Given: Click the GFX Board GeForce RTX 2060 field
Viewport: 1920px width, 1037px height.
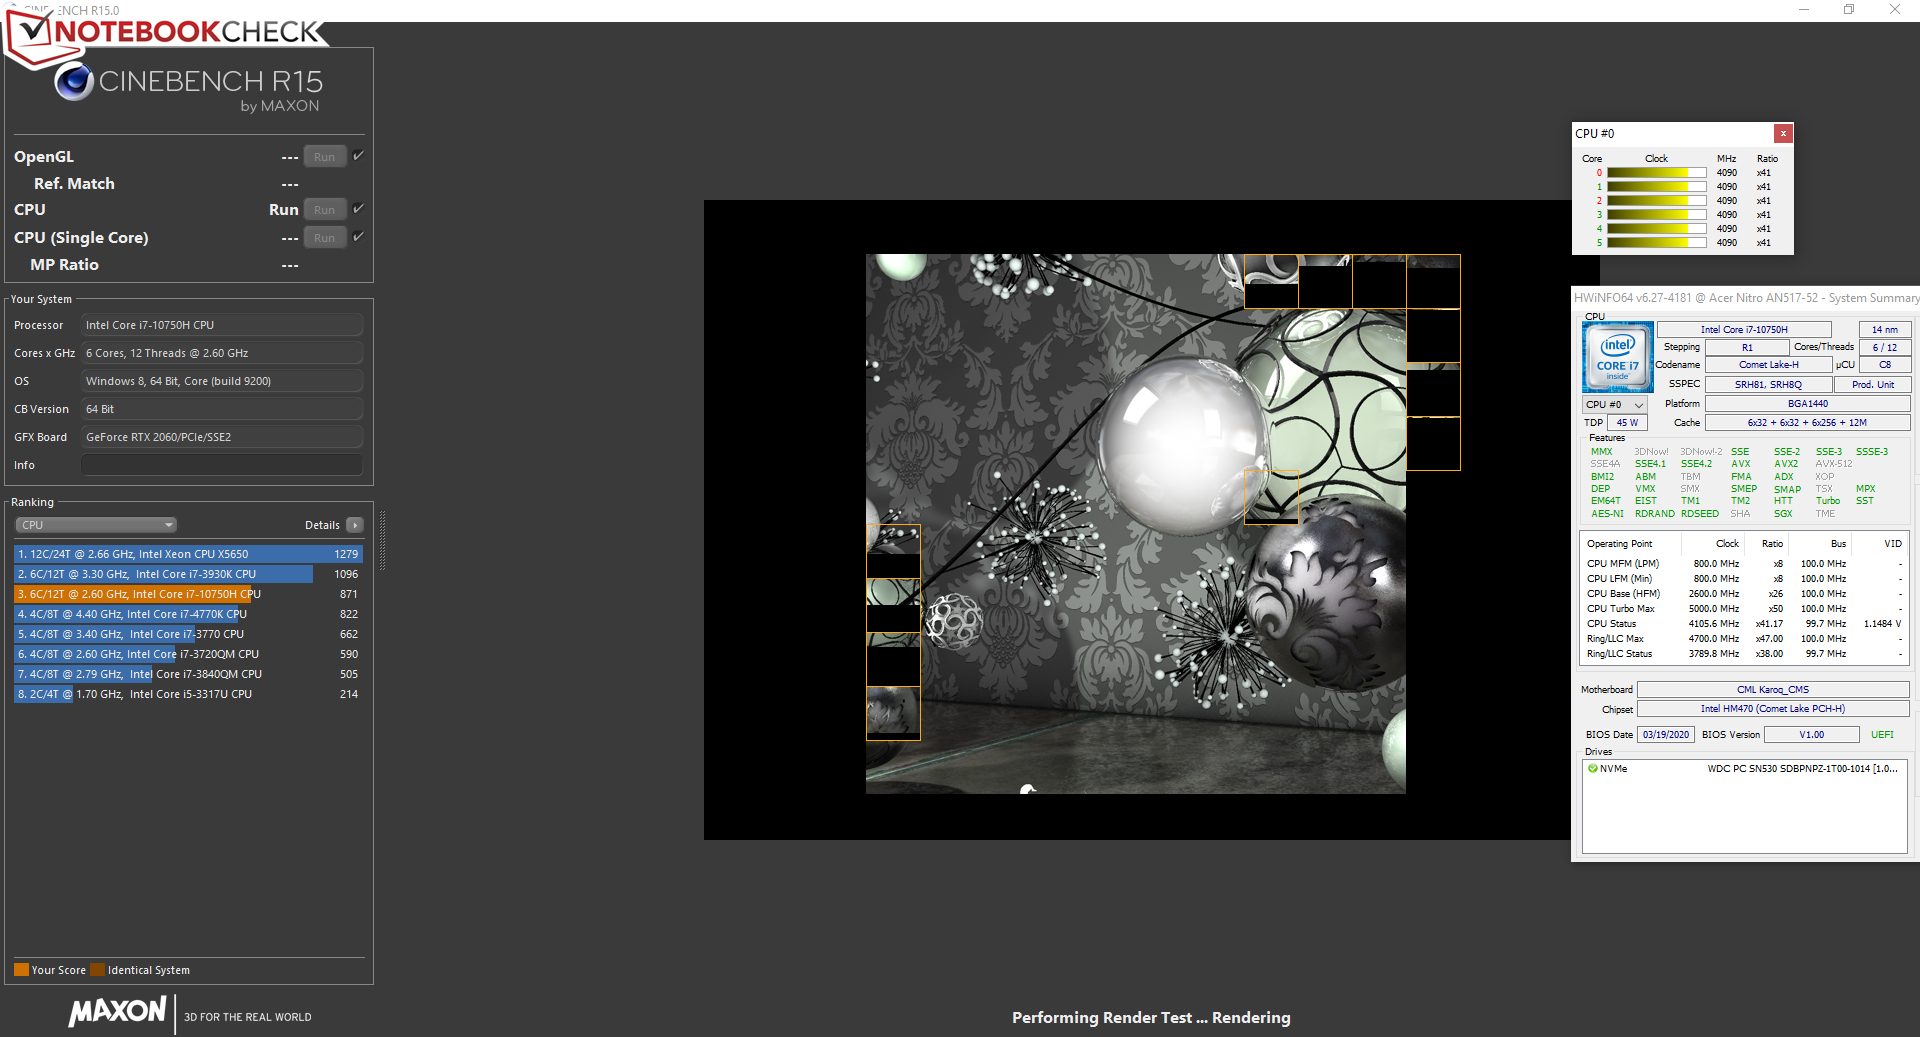Looking at the screenshot, I should 222,437.
